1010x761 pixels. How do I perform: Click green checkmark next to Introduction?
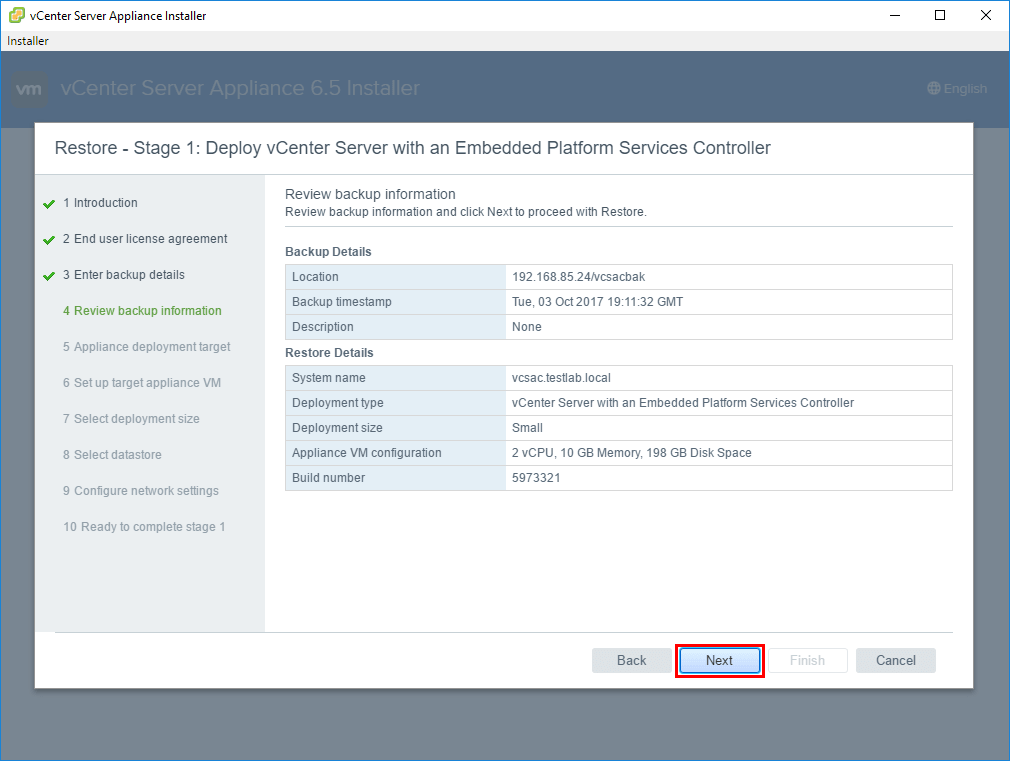pyautogui.click(x=49, y=204)
